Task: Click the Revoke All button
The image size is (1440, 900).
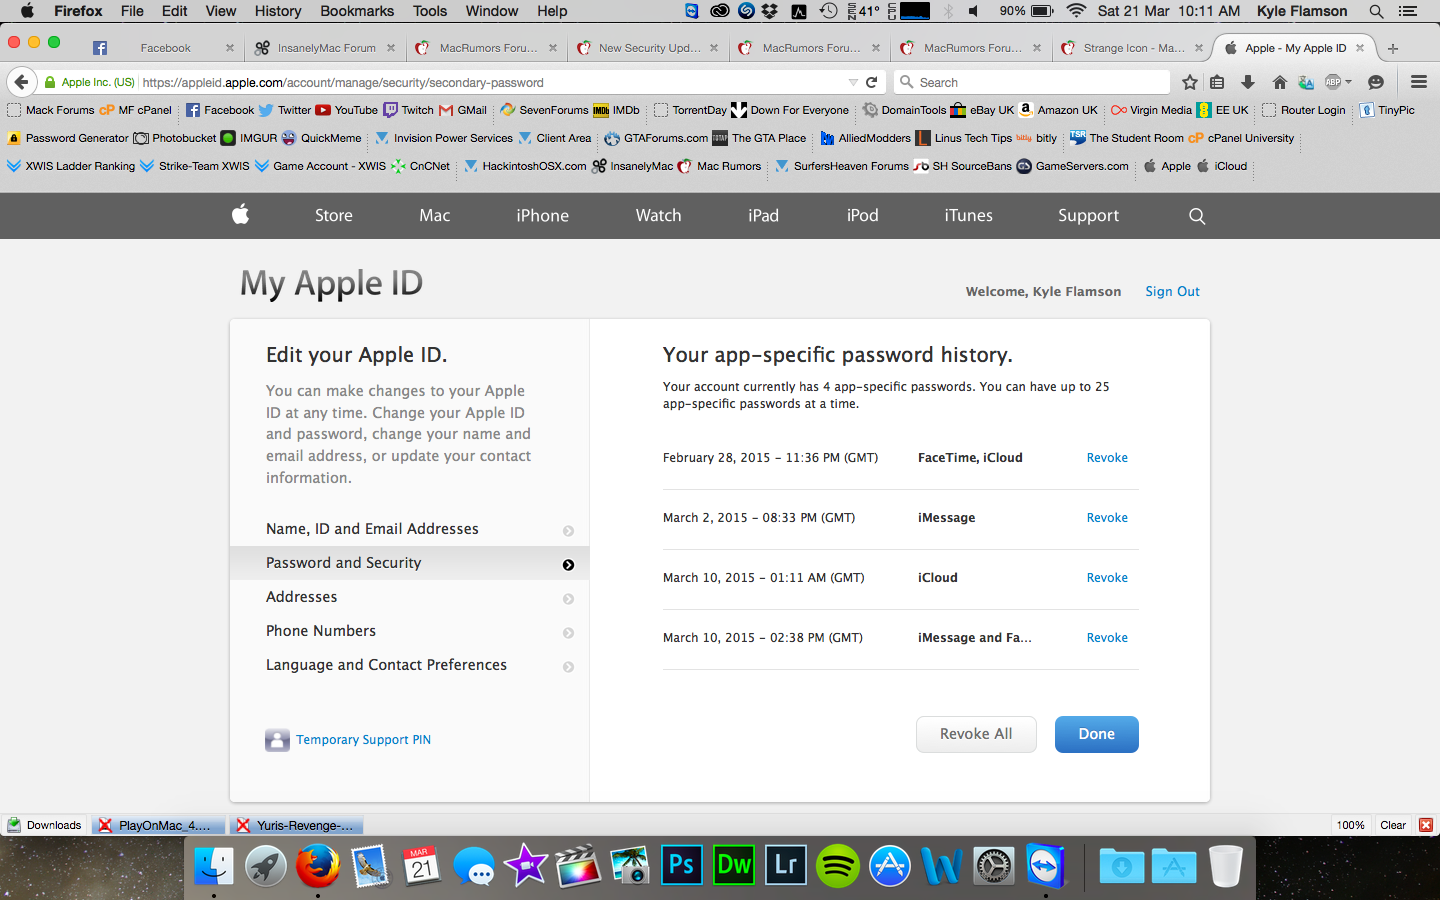Action: coord(976,734)
